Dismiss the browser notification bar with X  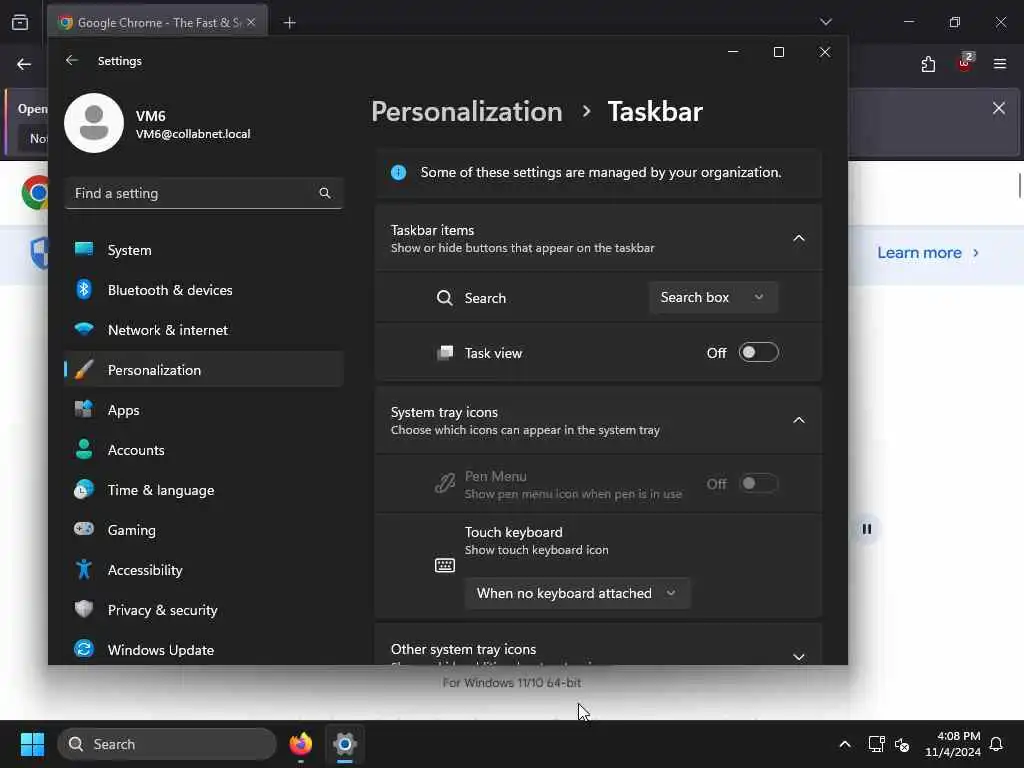point(999,108)
